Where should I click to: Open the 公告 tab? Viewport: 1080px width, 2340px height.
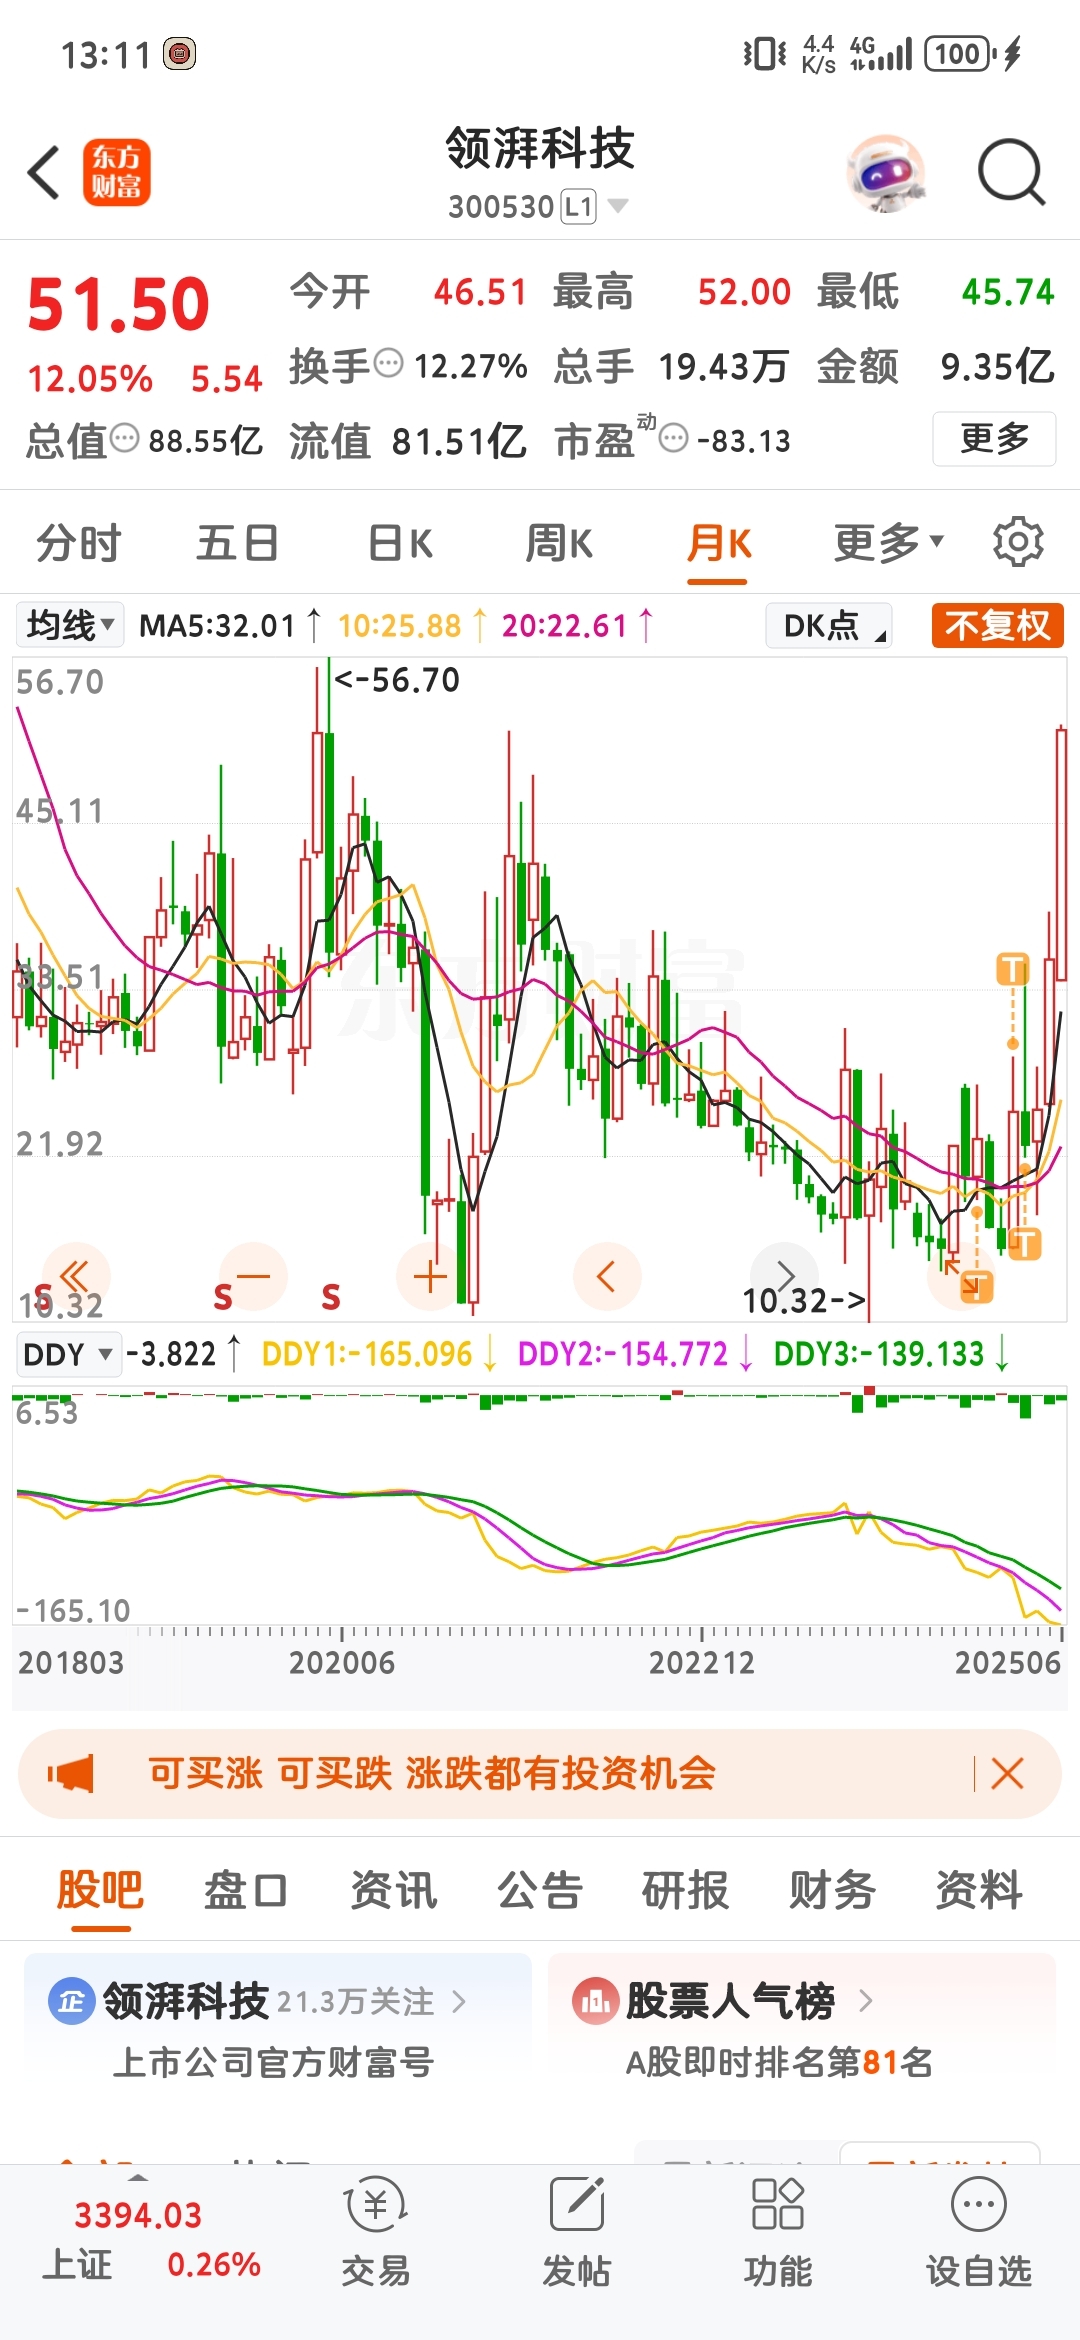click(539, 1890)
